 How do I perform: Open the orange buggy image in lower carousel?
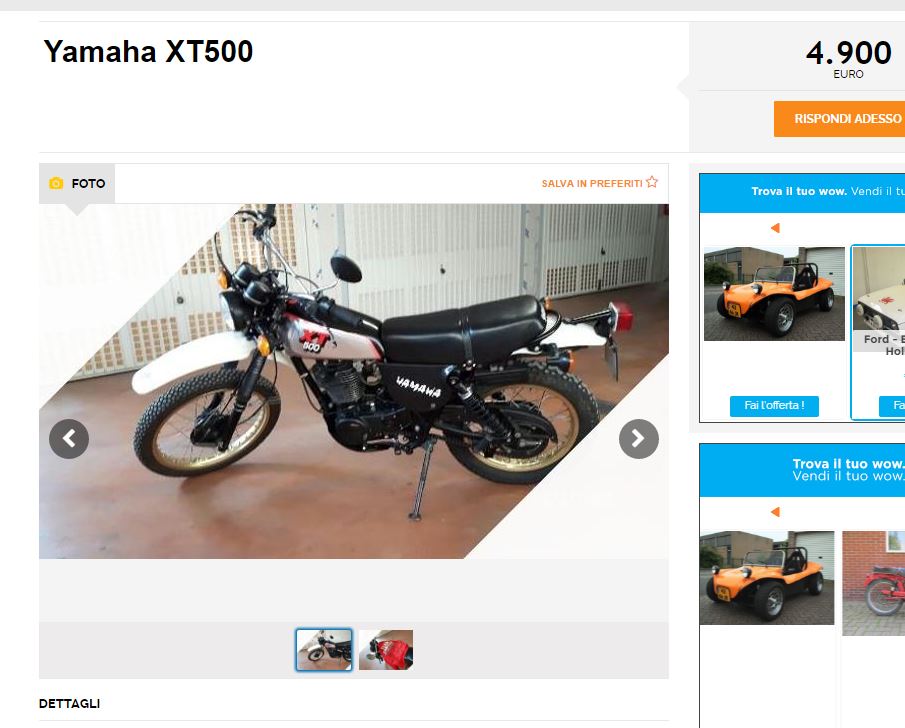click(766, 578)
